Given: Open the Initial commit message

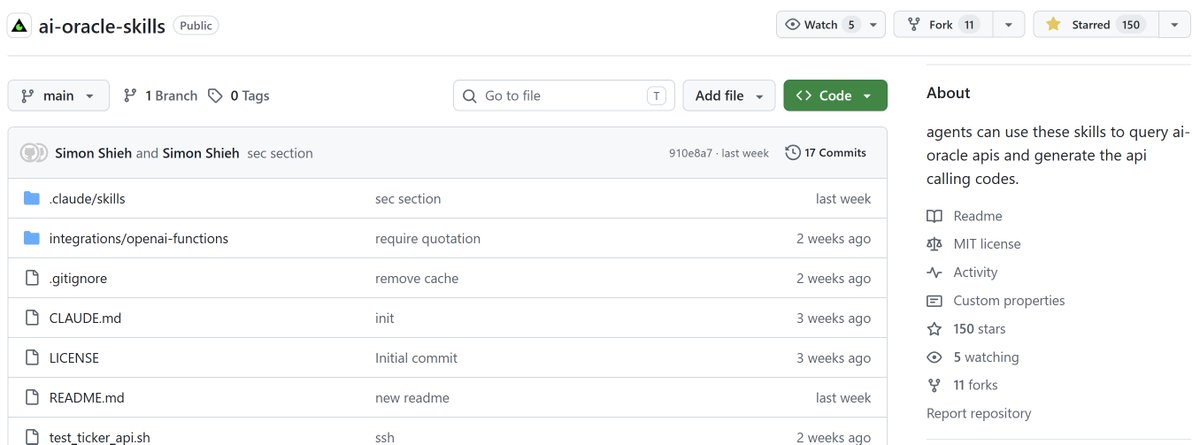Looking at the screenshot, I should (416, 358).
